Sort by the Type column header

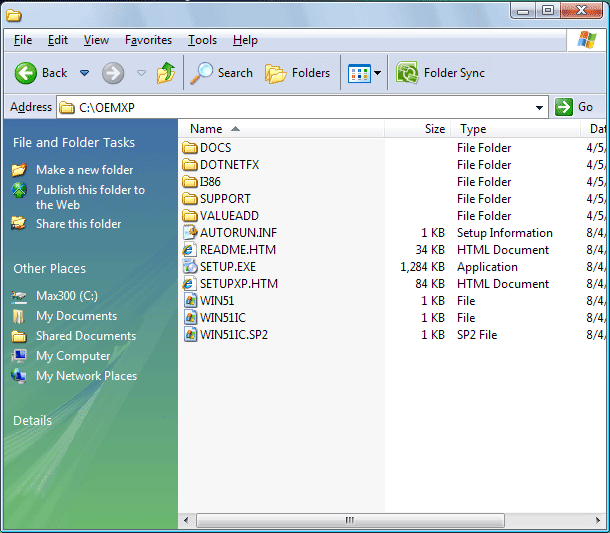[515, 129]
